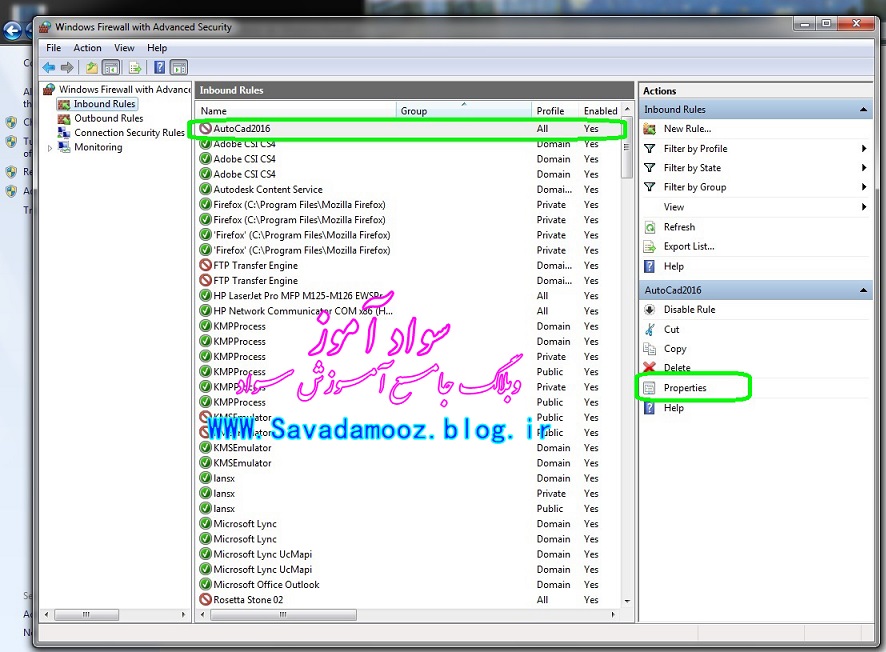This screenshot has height=652, width=886.
Task: Open the View submenu arrow in Actions
Action: [864, 207]
